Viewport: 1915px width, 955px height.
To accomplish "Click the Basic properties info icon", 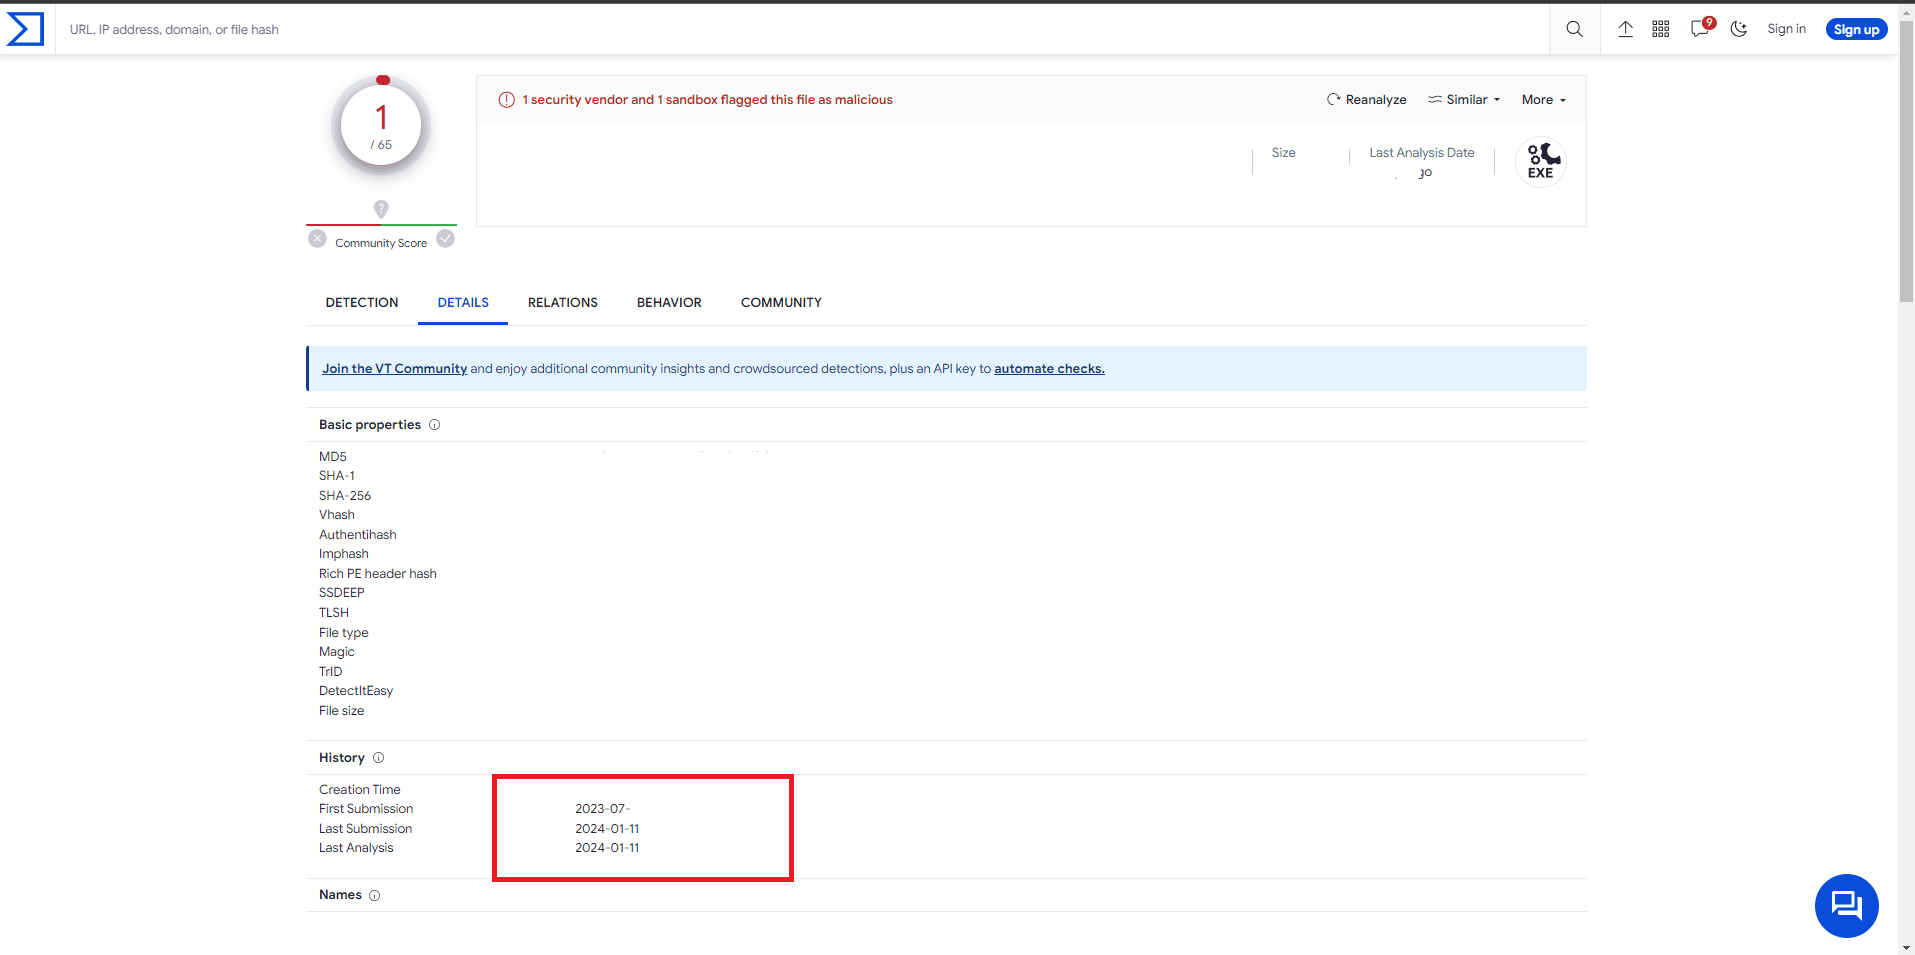I will tap(434, 425).
